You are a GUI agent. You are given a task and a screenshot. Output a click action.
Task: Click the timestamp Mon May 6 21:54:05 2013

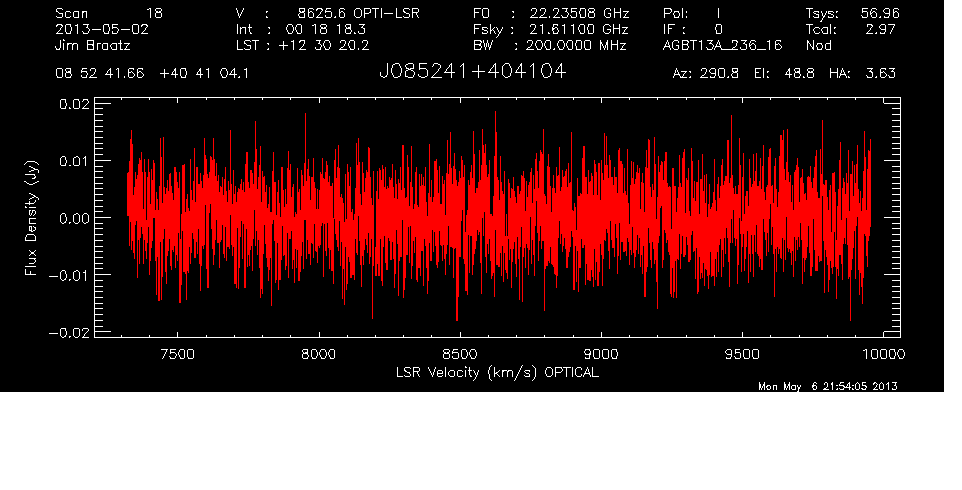828,386
